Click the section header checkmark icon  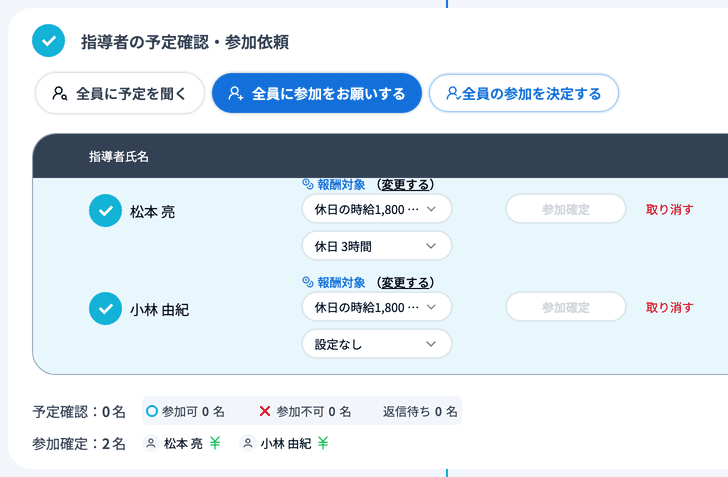pyautogui.click(x=48, y=41)
